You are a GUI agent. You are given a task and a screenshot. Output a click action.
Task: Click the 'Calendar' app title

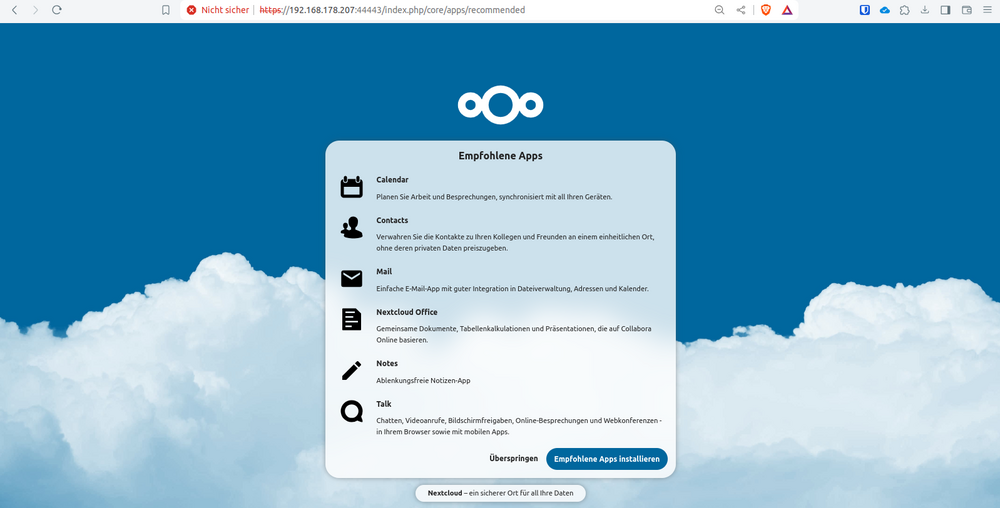[x=392, y=180]
